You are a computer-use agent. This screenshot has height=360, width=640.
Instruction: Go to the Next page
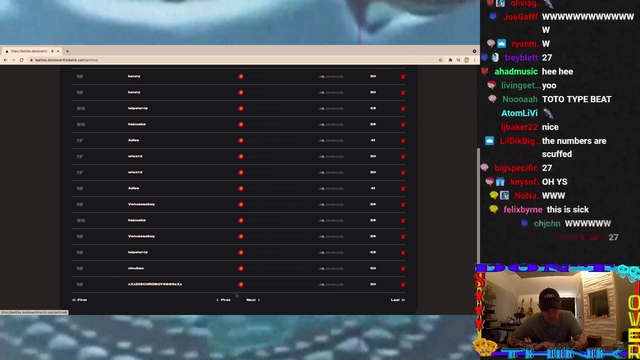(x=253, y=300)
